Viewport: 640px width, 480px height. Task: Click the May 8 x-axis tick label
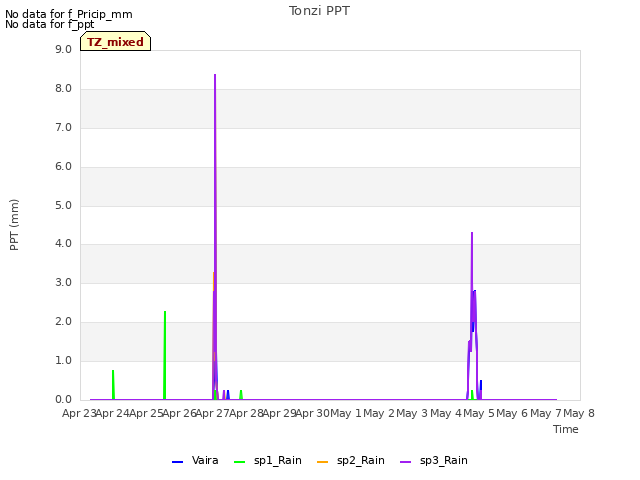579,413
